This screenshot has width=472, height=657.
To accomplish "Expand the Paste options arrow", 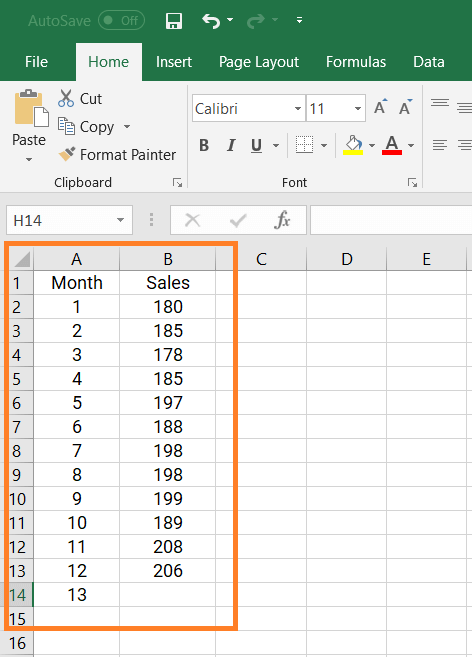I will 29,159.
